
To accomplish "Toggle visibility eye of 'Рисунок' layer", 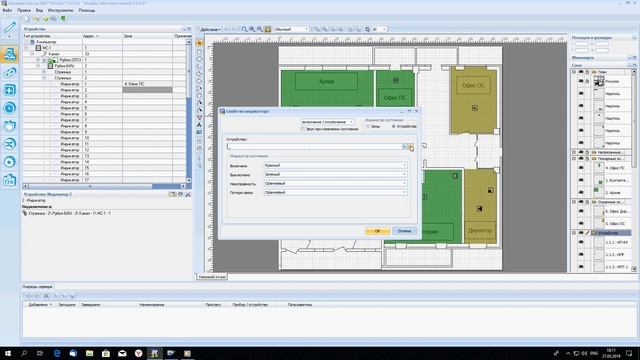I will (x=581, y=82).
